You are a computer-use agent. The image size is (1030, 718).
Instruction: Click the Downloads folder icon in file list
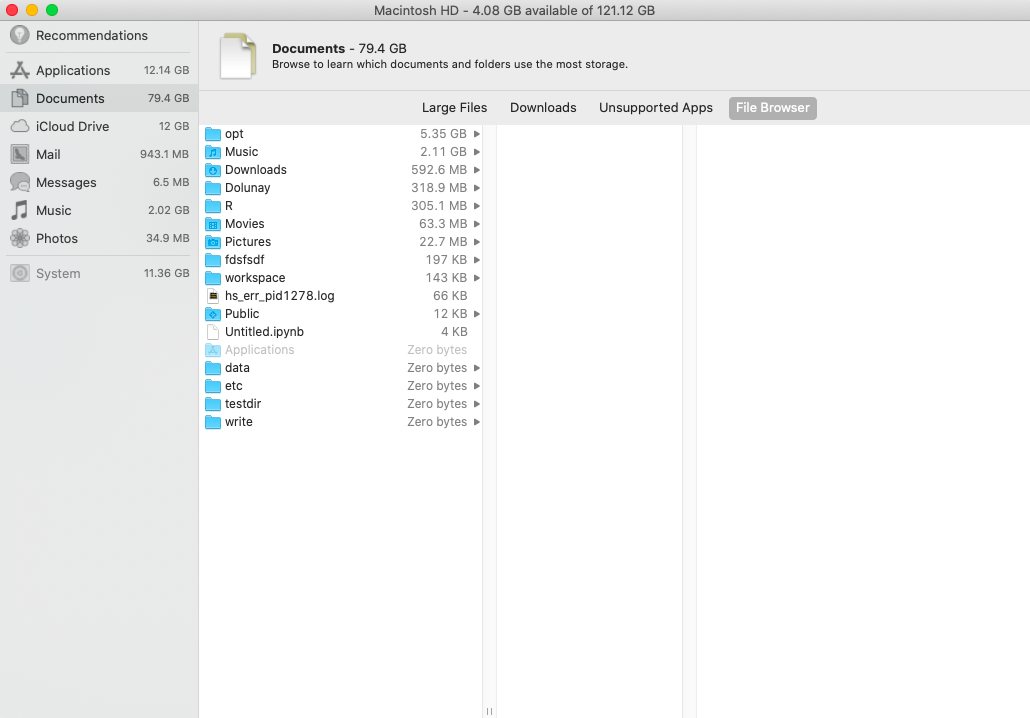coord(213,170)
